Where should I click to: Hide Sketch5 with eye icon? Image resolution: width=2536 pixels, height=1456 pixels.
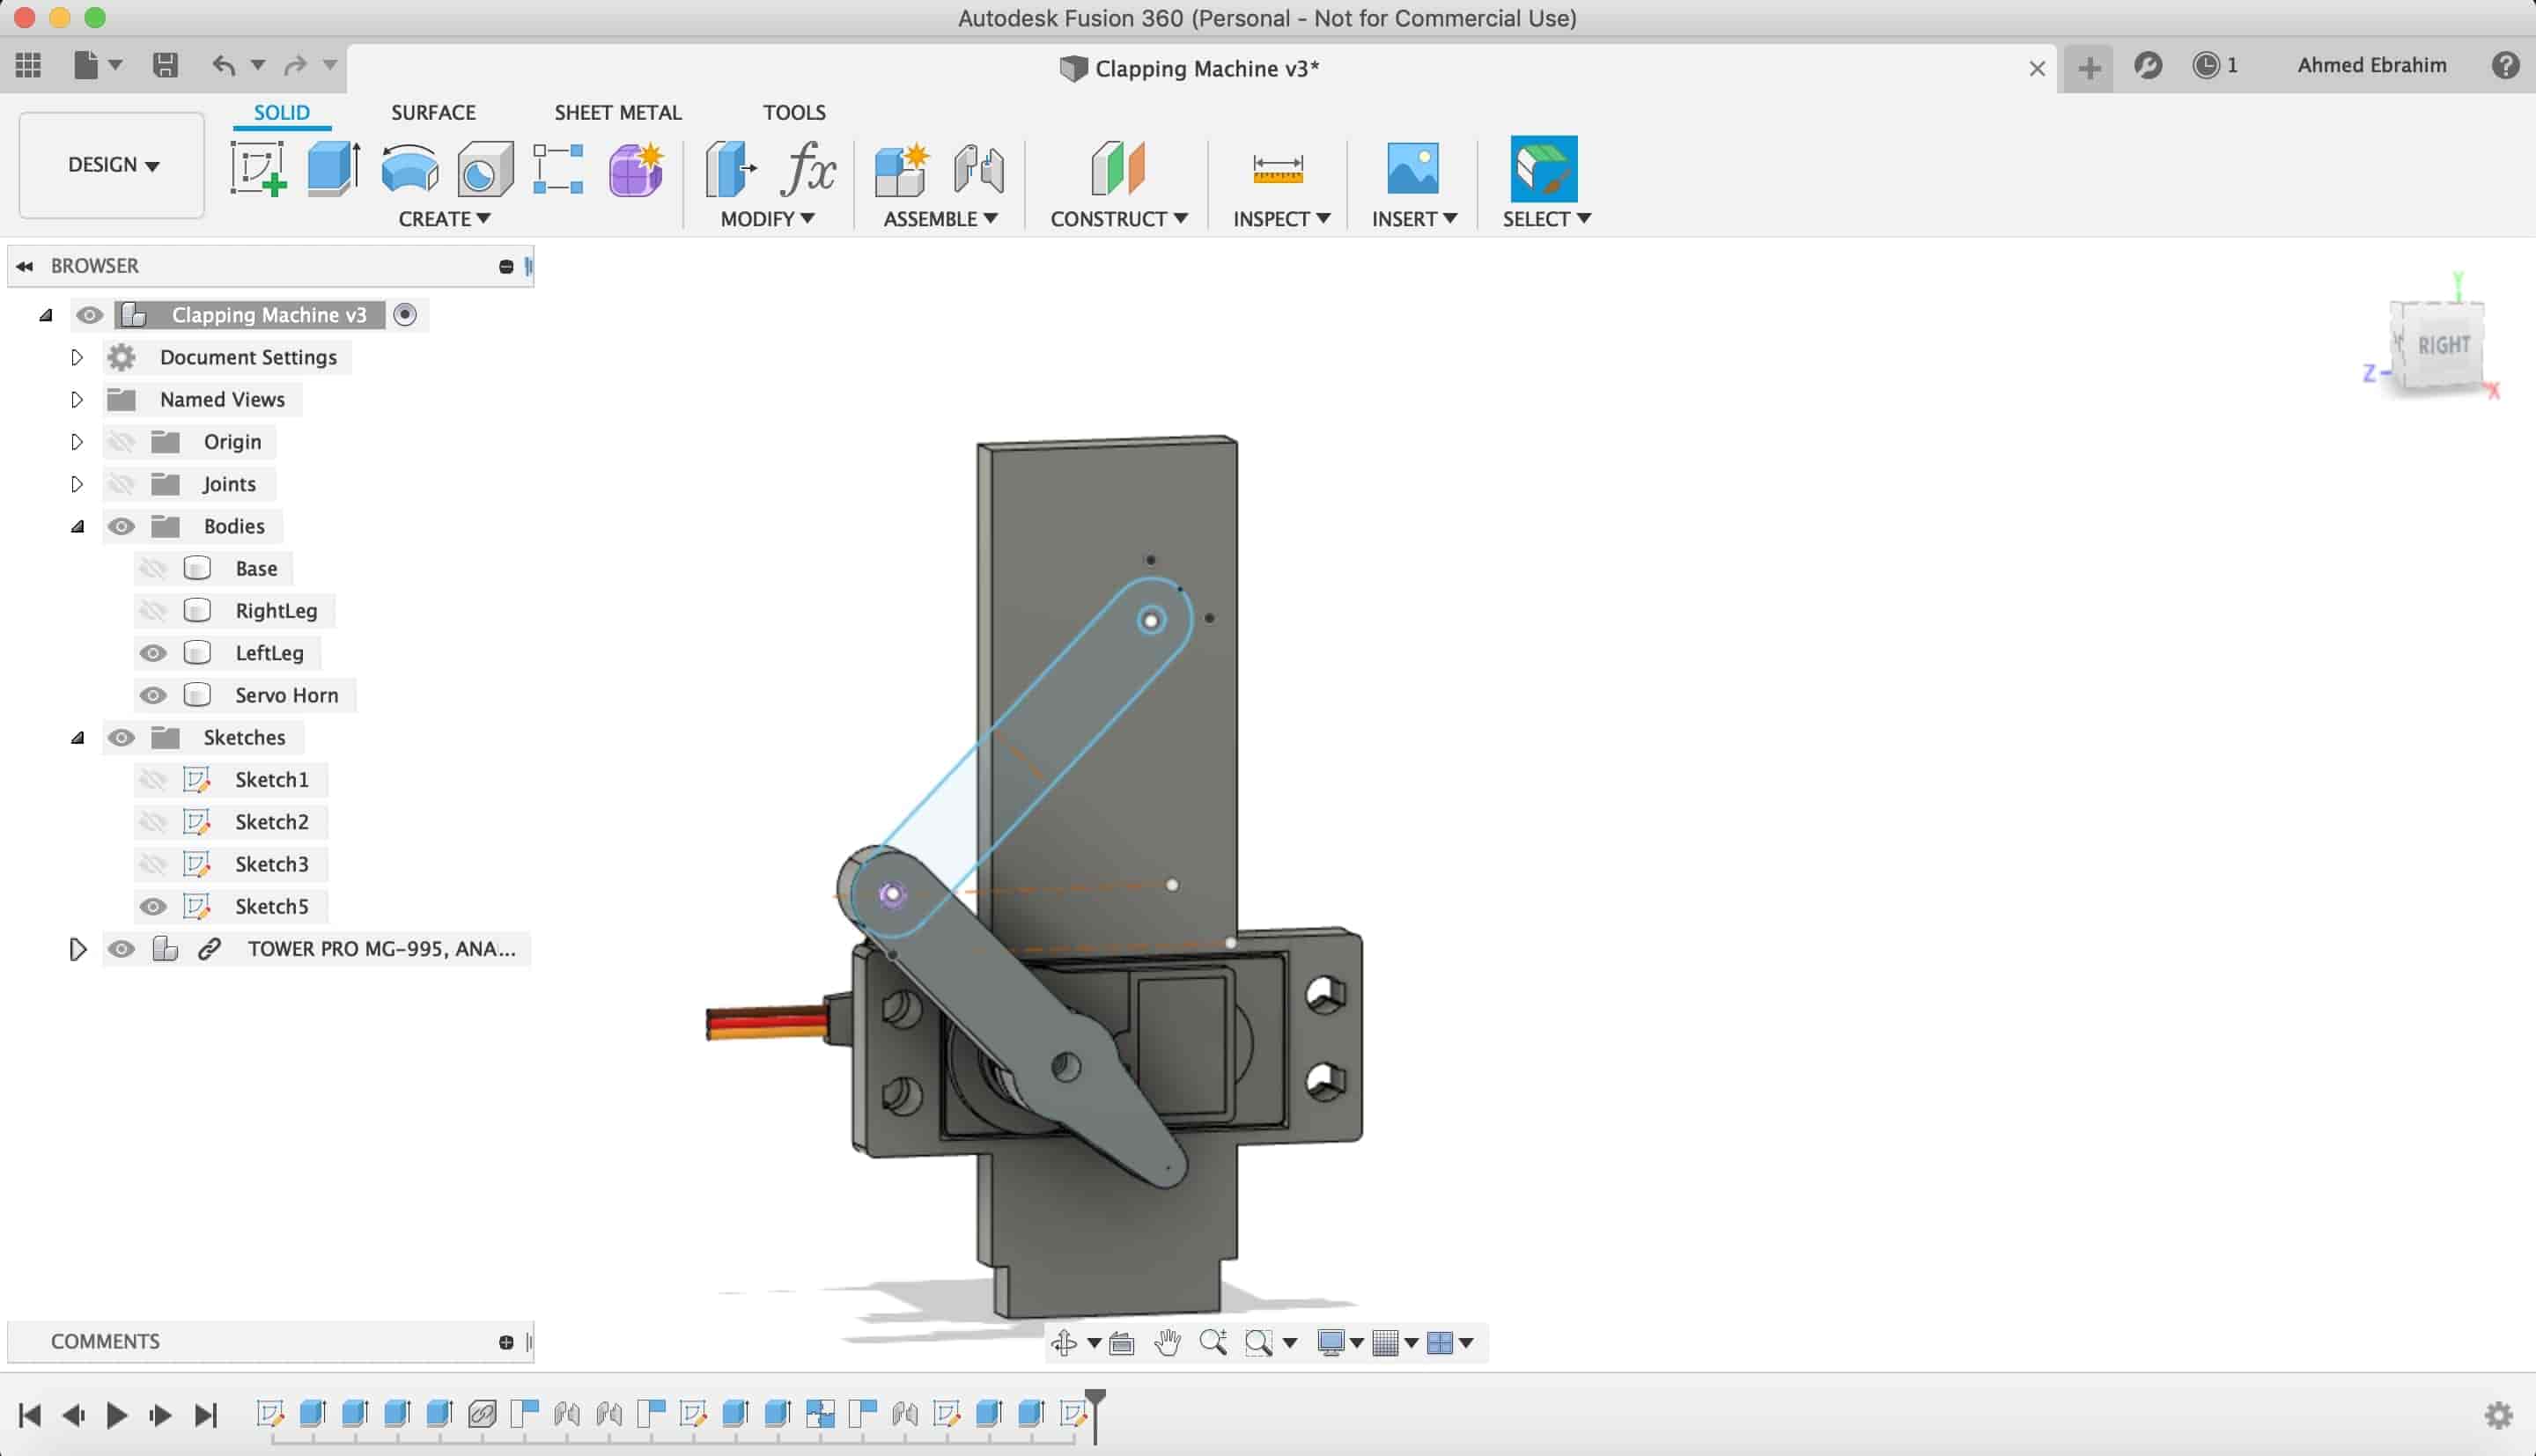point(152,906)
